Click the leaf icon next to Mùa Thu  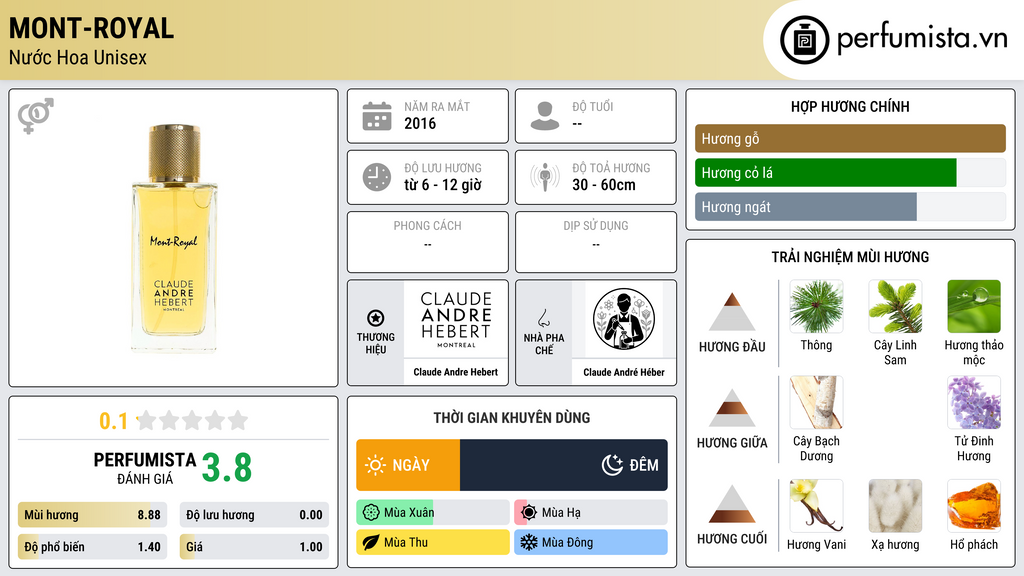click(371, 542)
